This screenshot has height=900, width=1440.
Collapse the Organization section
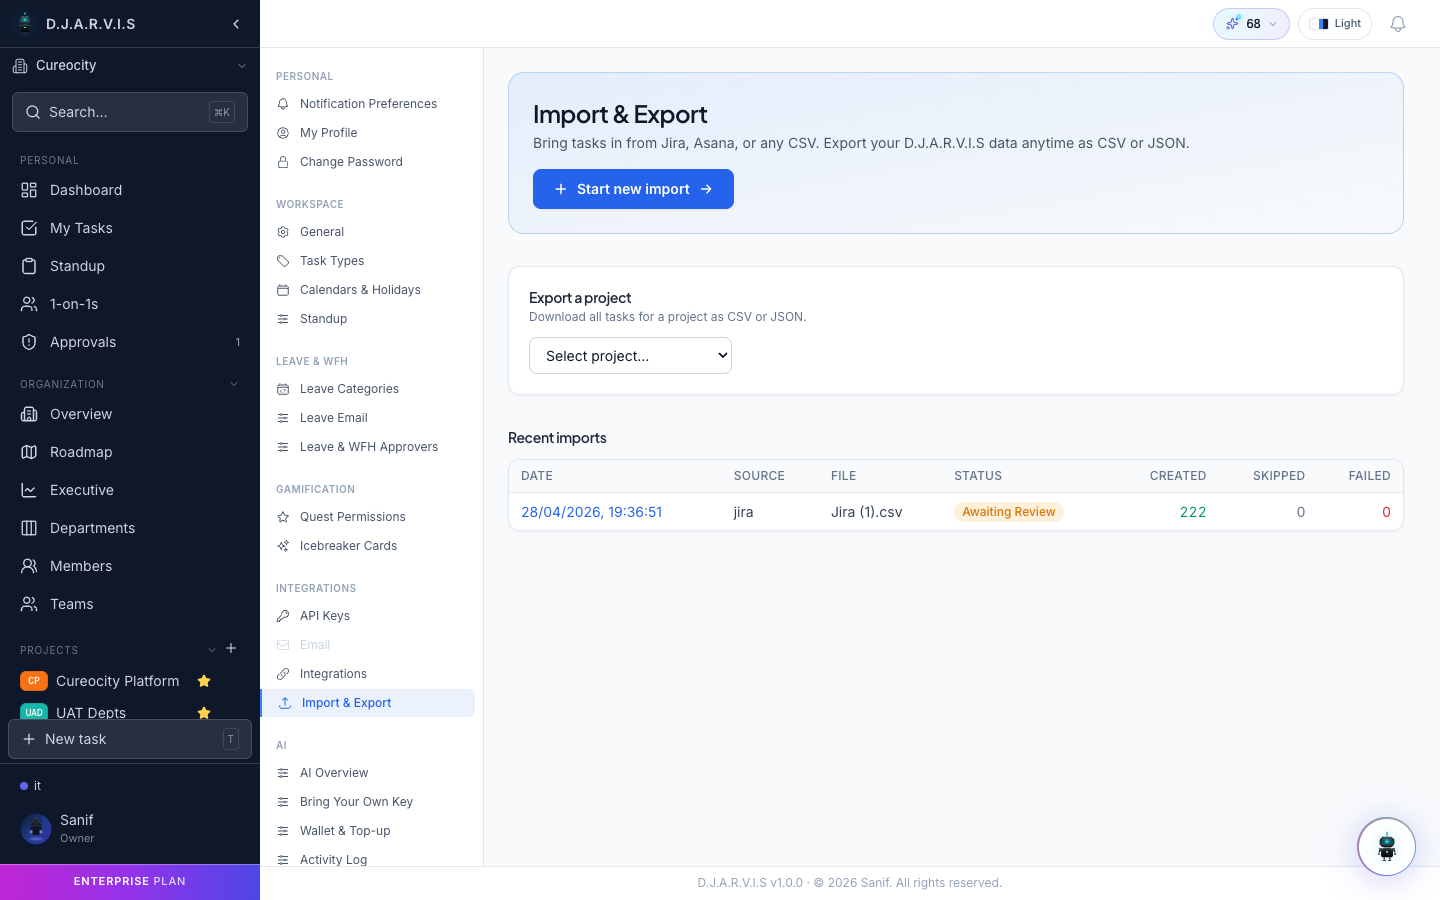(x=234, y=384)
